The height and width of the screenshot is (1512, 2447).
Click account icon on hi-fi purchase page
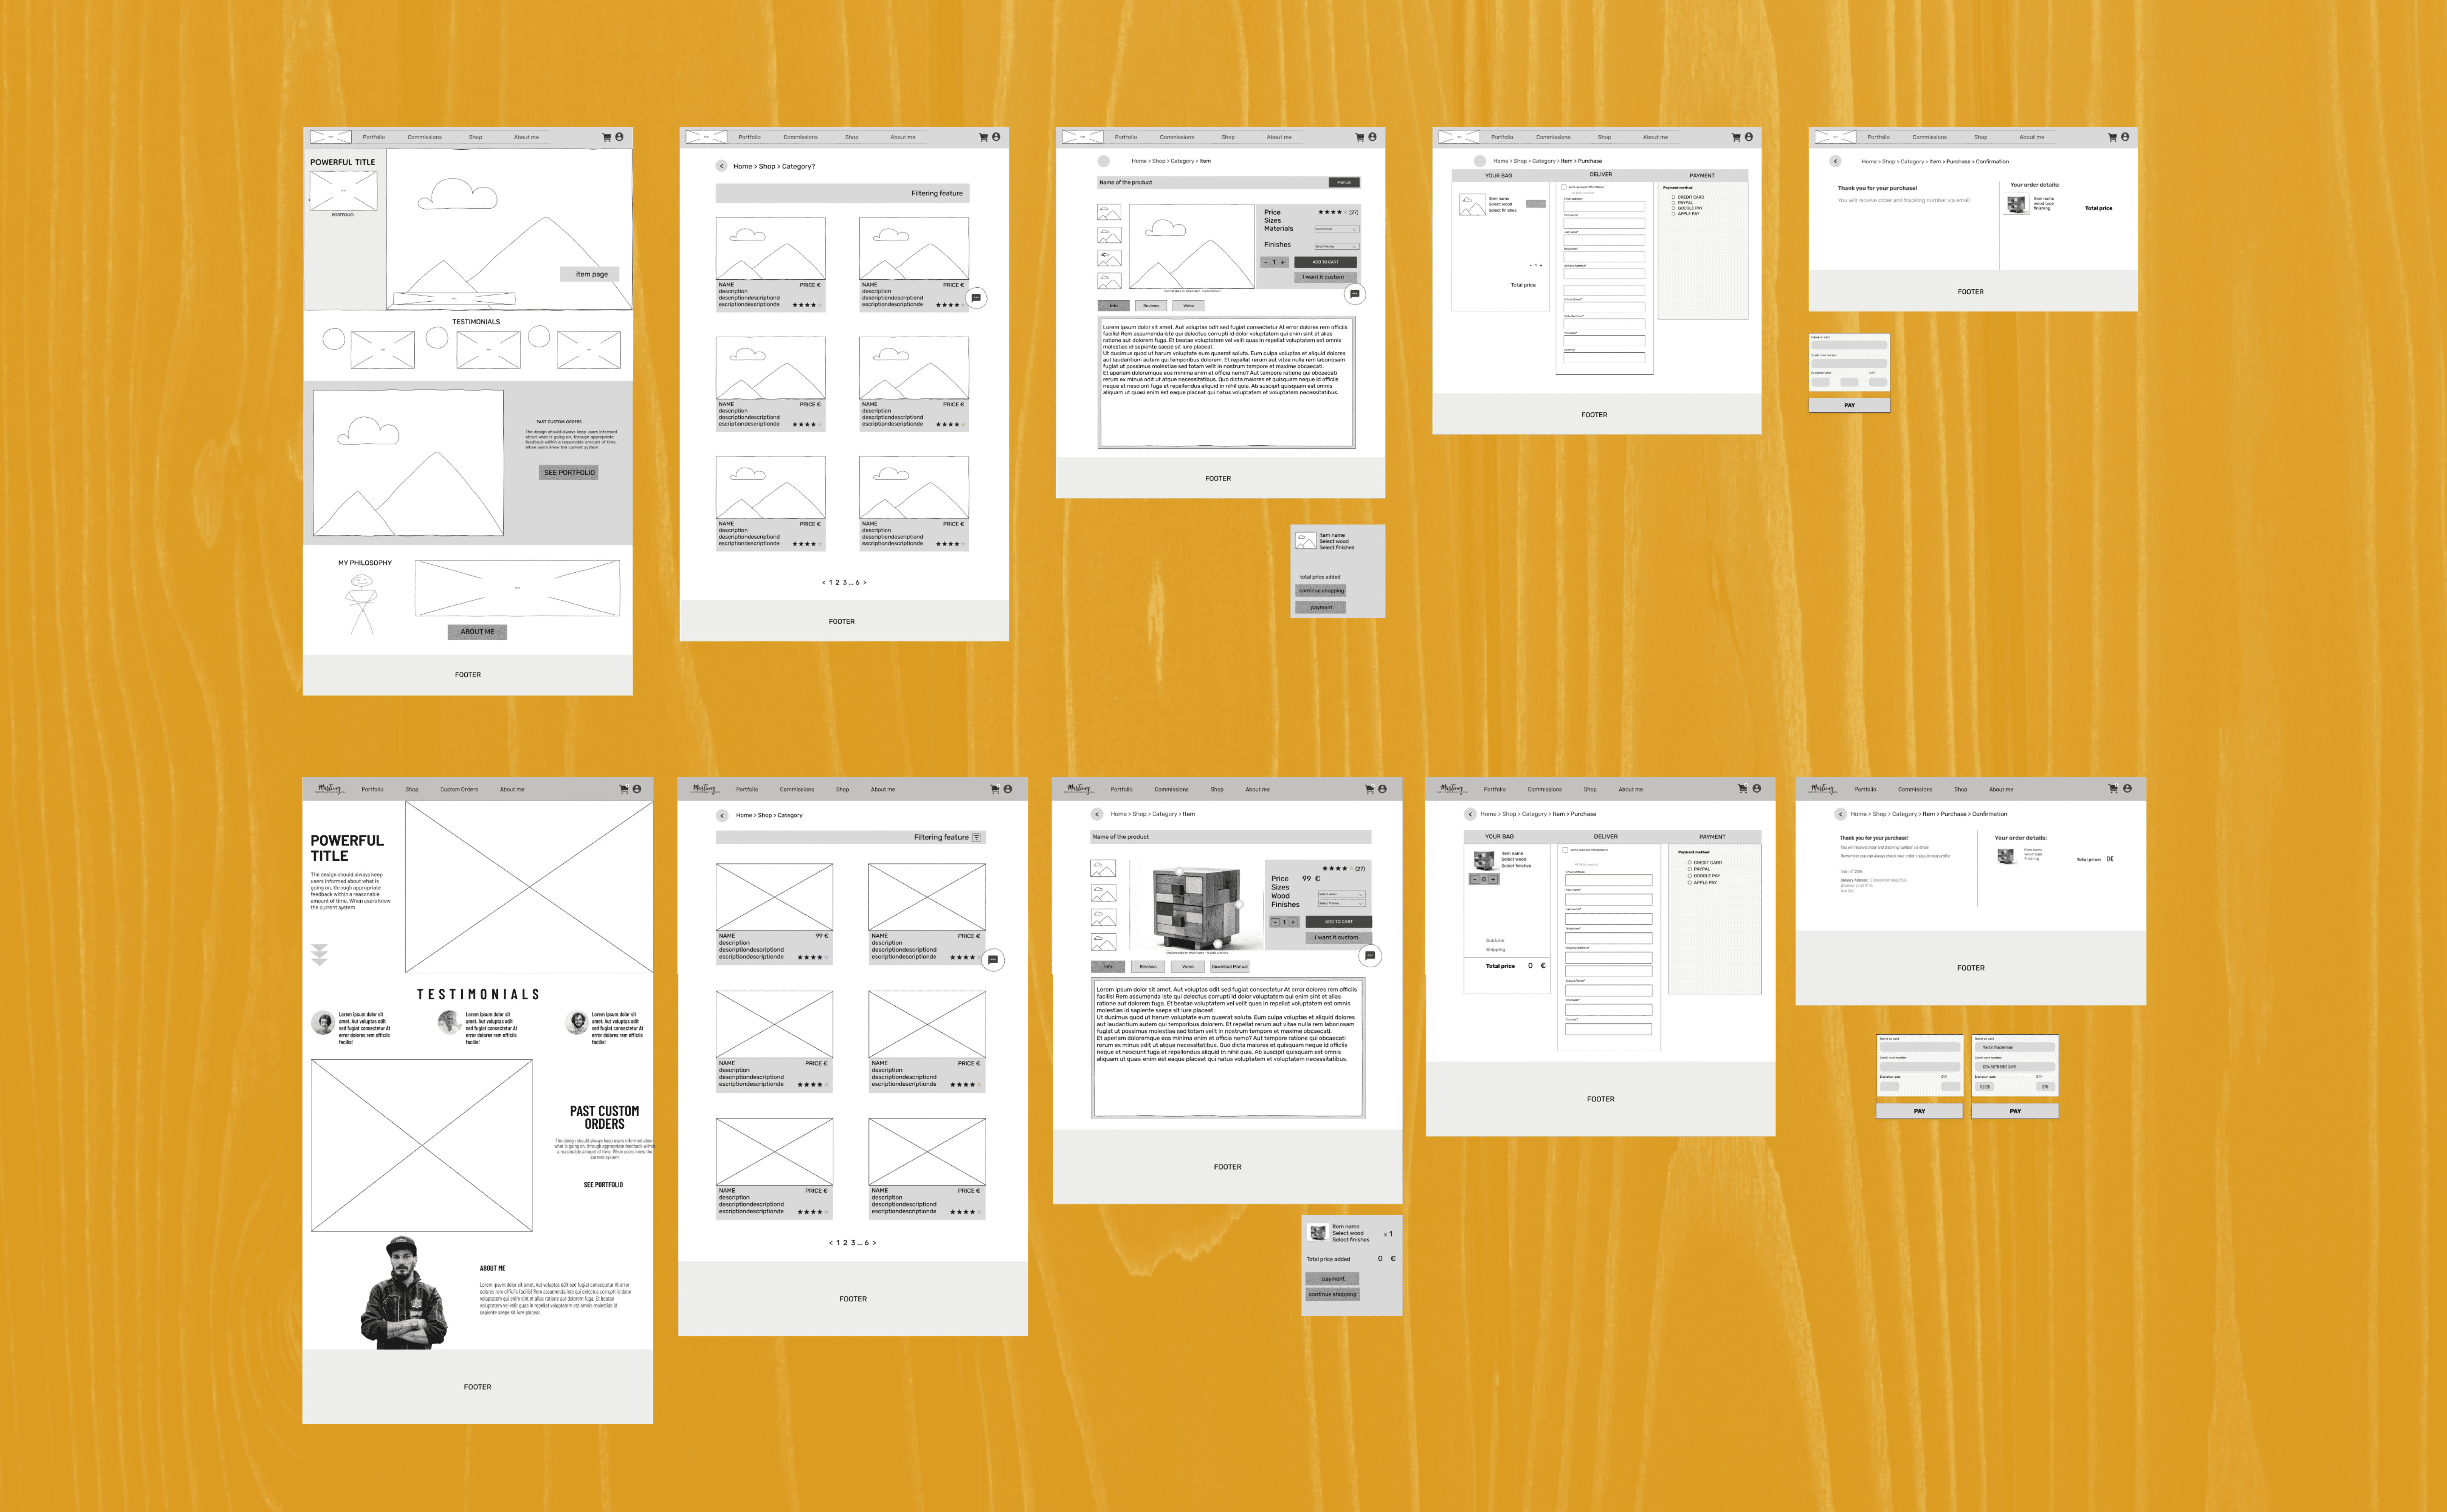click(x=1757, y=789)
